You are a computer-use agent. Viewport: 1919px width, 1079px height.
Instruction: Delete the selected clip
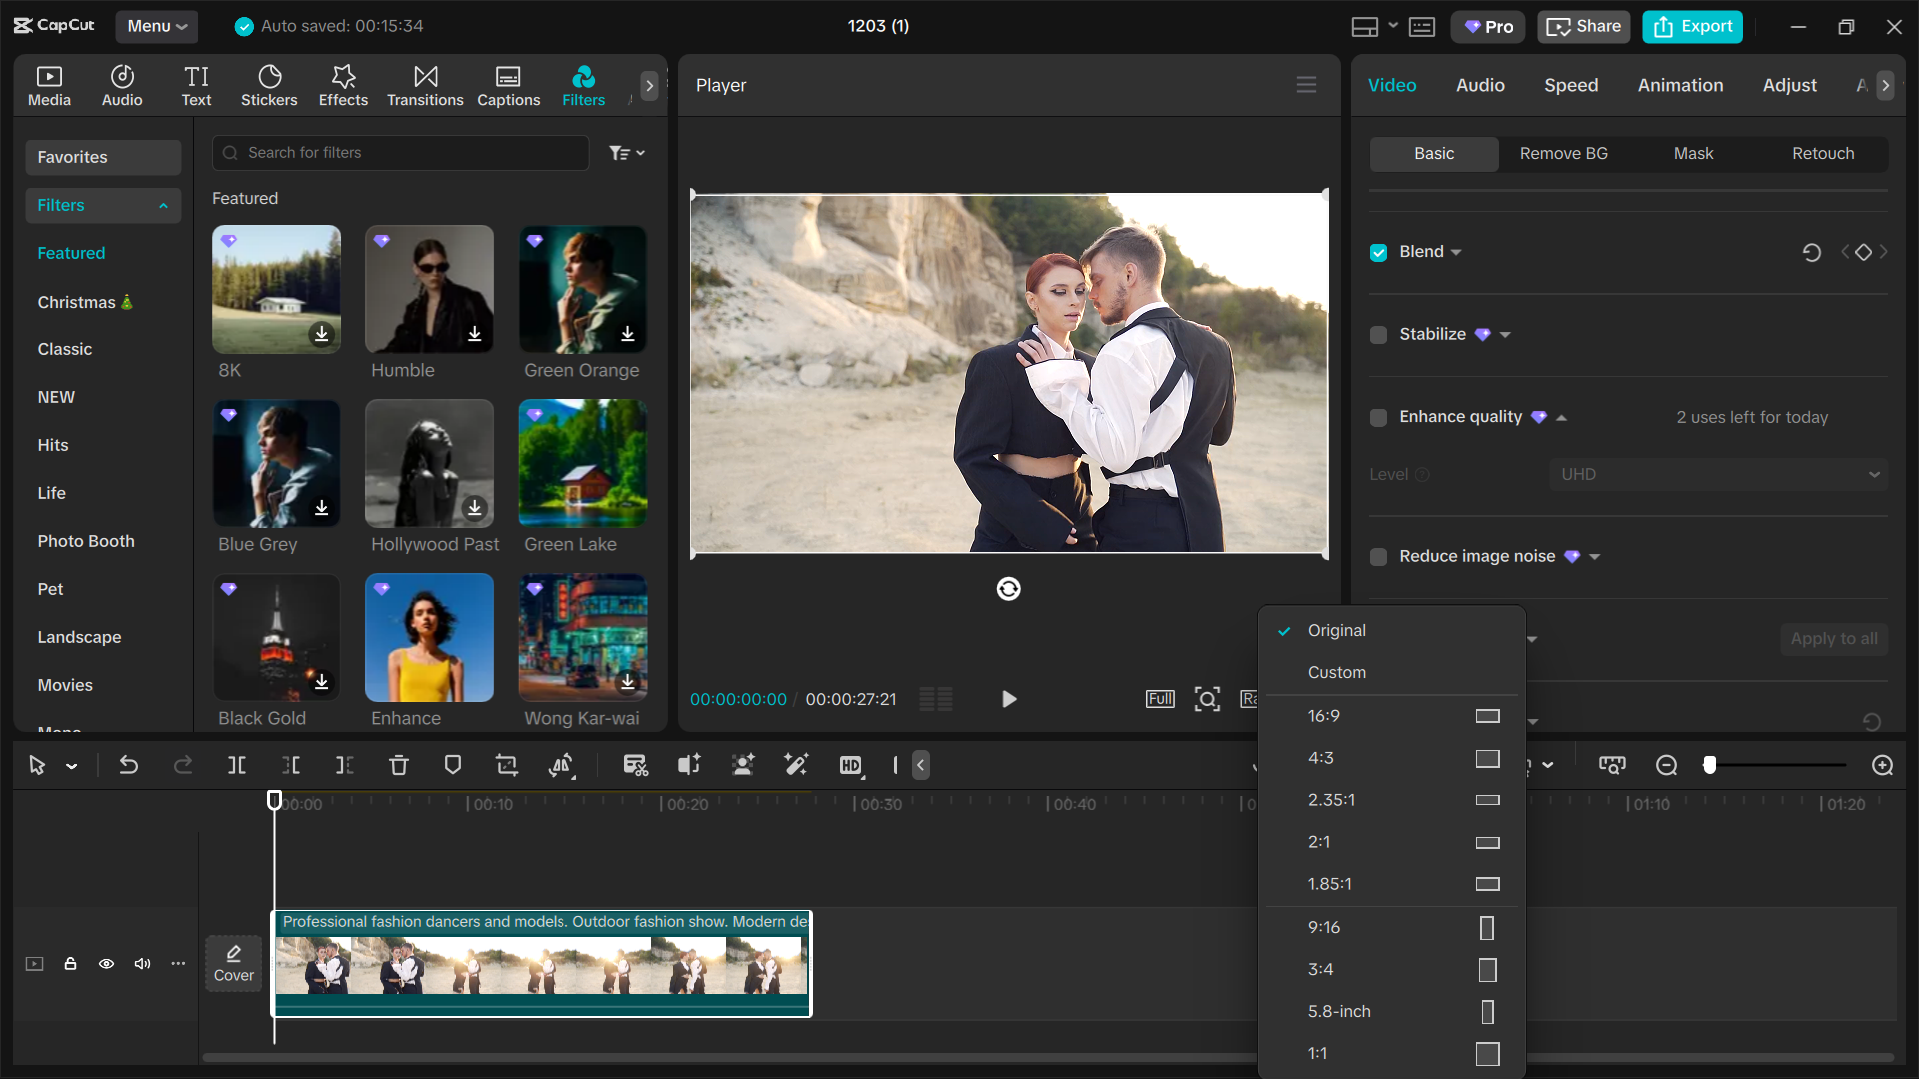pos(399,765)
